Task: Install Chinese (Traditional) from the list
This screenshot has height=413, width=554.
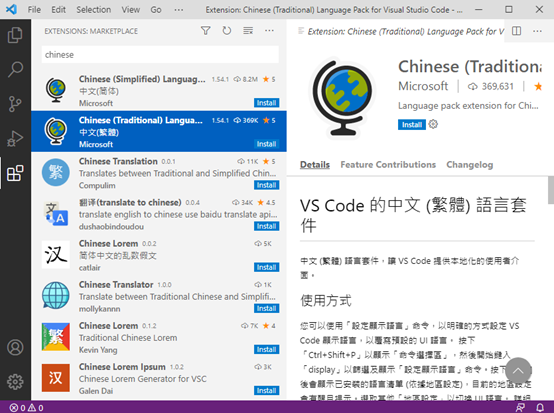Action: [266, 144]
